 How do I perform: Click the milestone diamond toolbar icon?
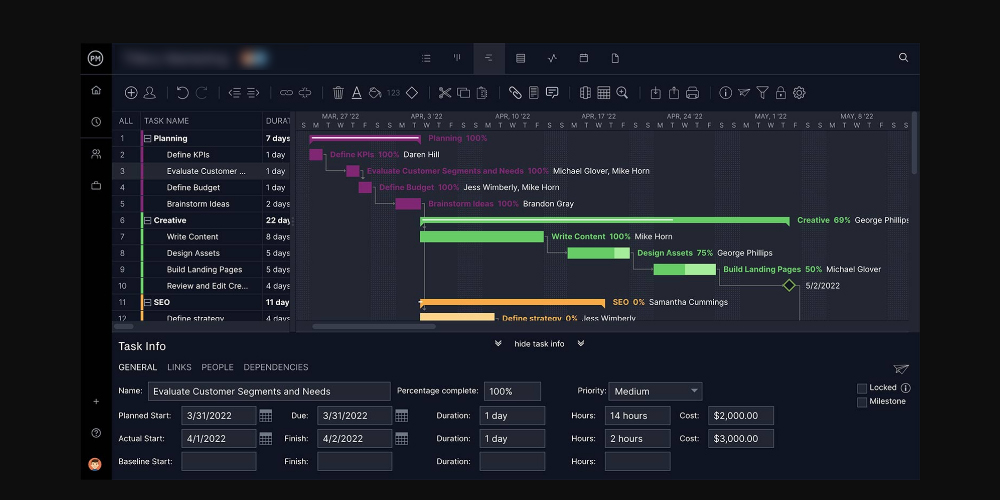[x=412, y=93]
